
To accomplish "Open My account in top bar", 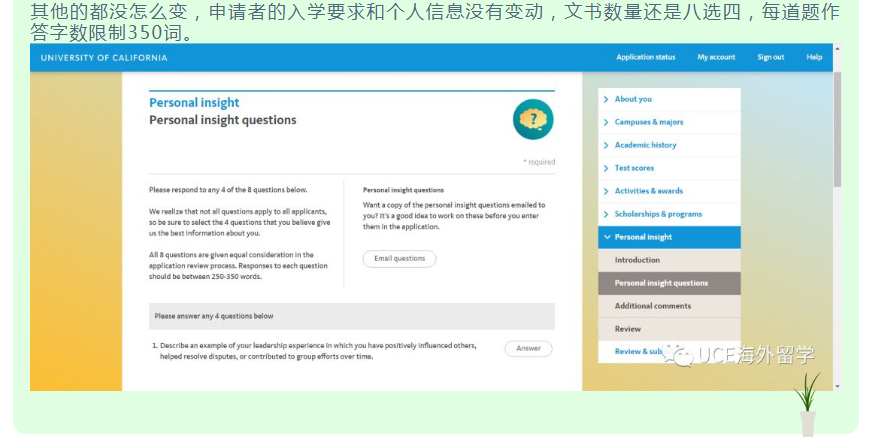I will [x=716, y=57].
